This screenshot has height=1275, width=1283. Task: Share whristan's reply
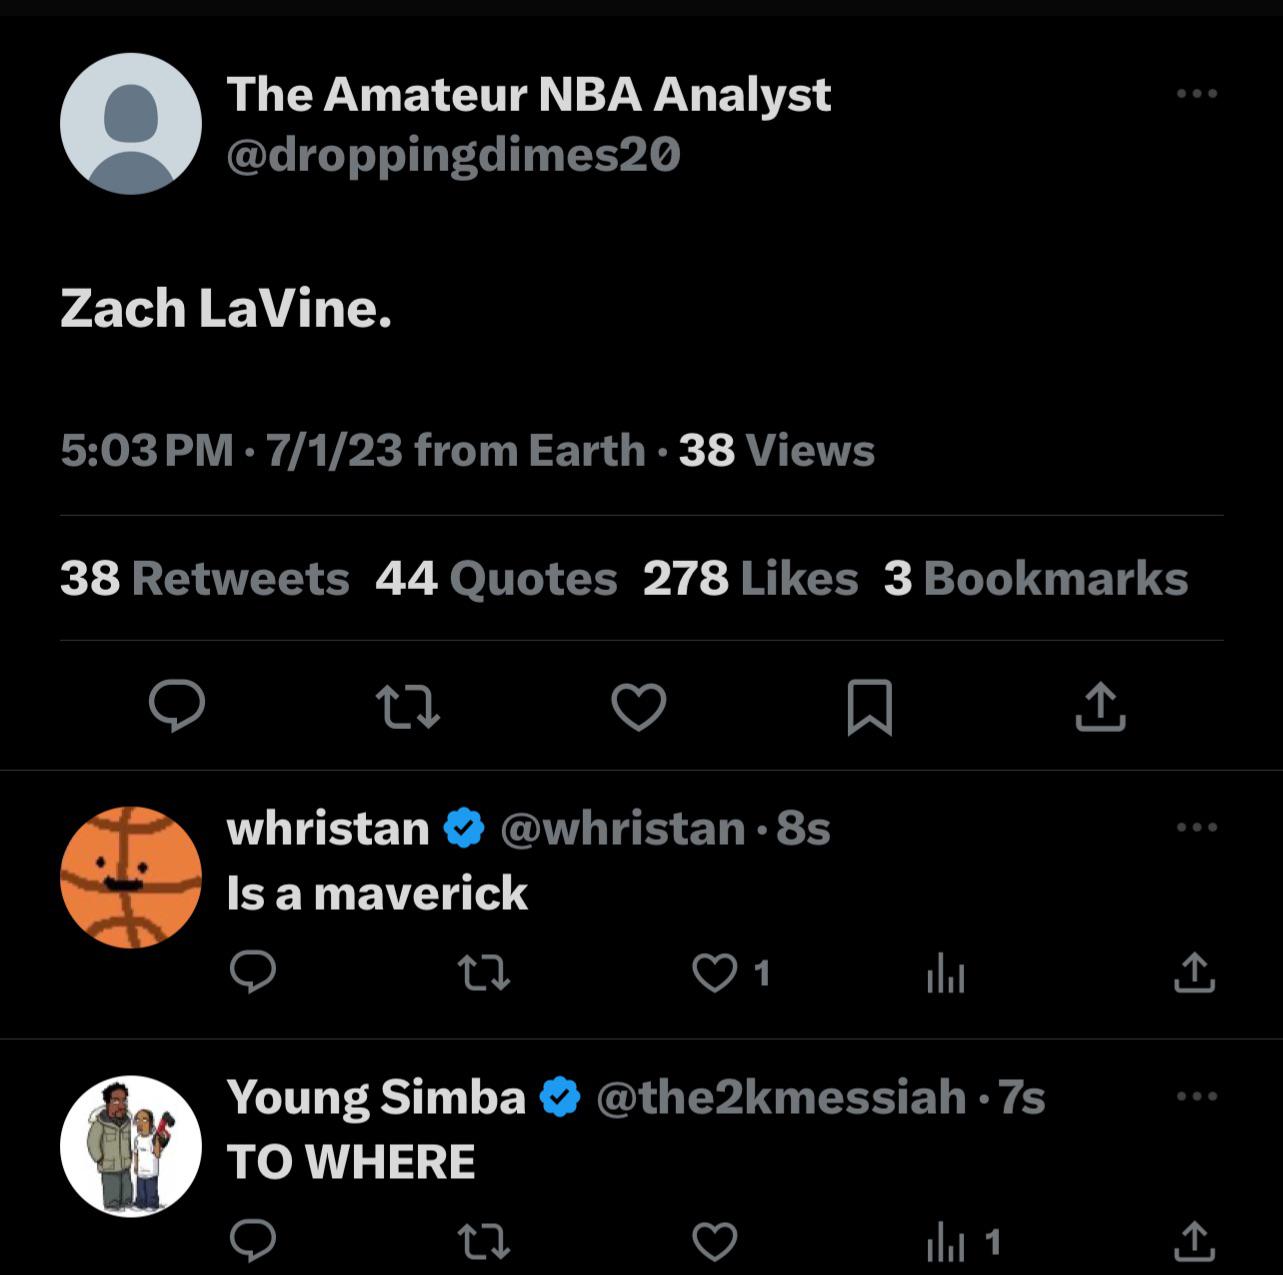tap(1193, 972)
